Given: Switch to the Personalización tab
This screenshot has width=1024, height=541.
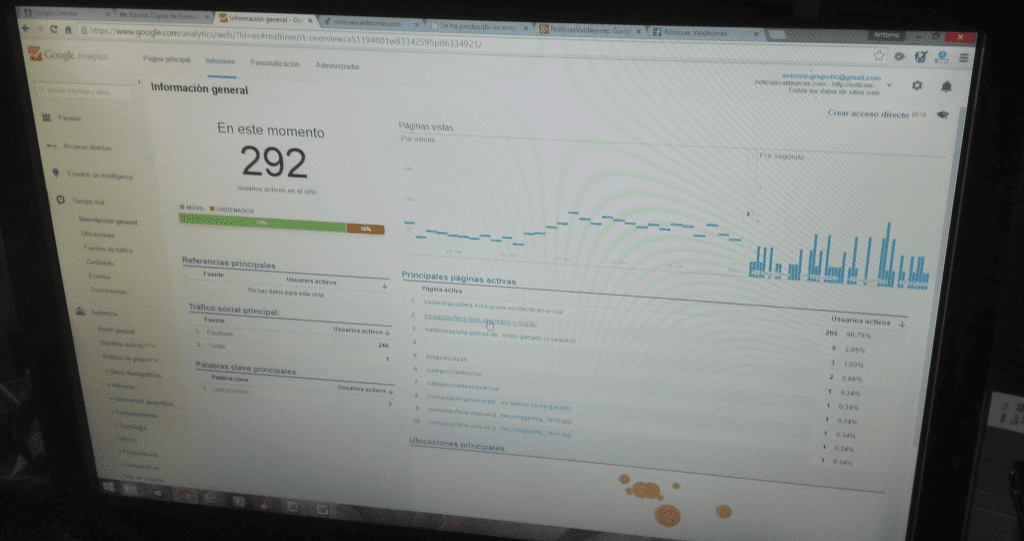Looking at the screenshot, I should pyautogui.click(x=275, y=64).
